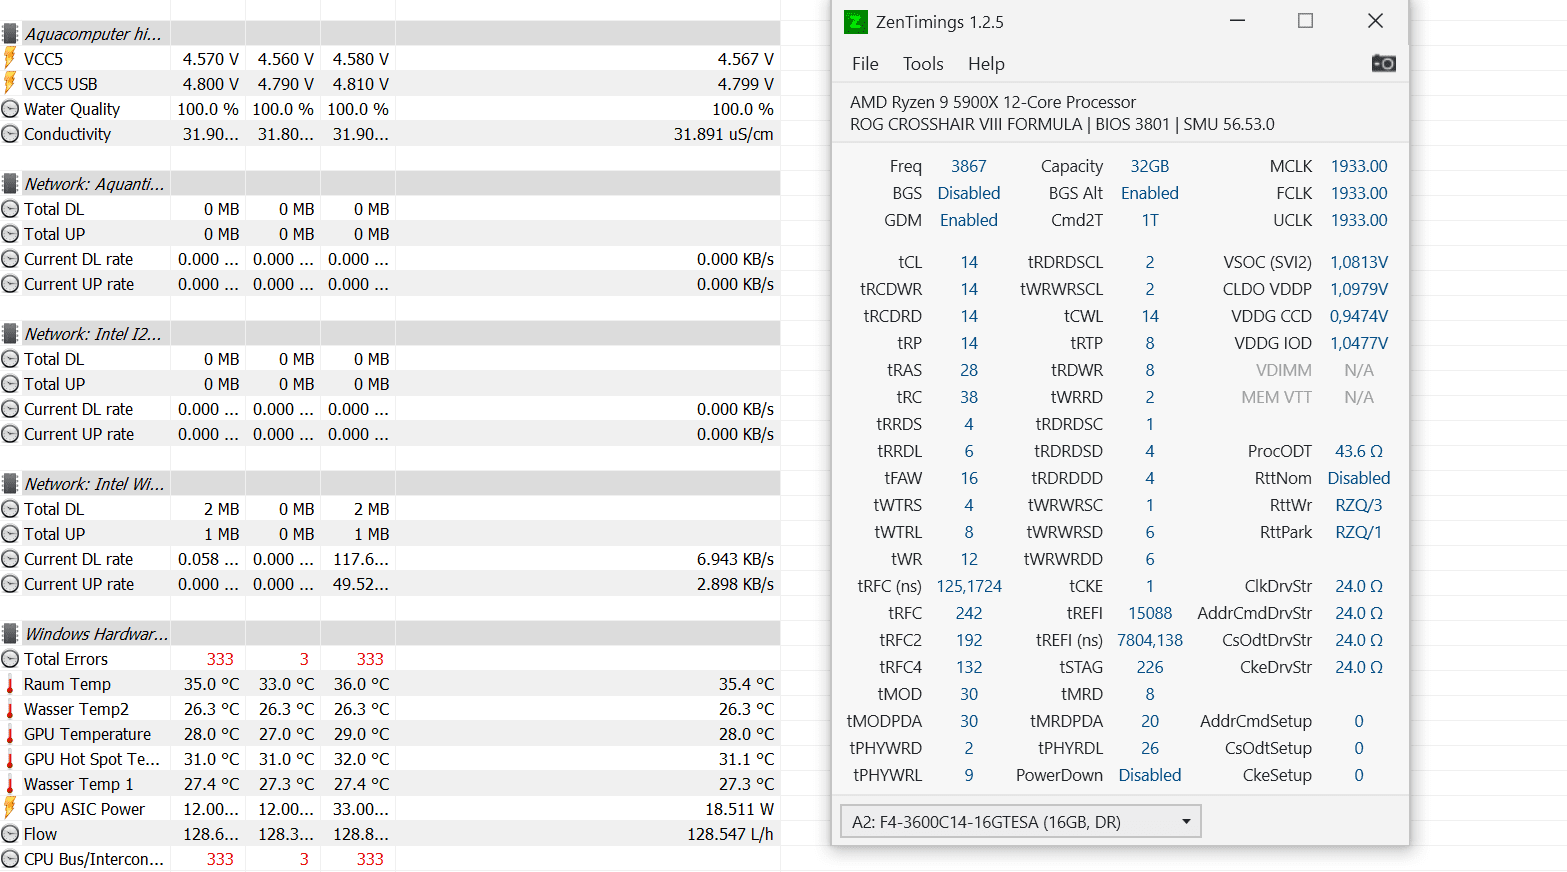
Task: Click the Raum Temp label
Action: [67, 684]
